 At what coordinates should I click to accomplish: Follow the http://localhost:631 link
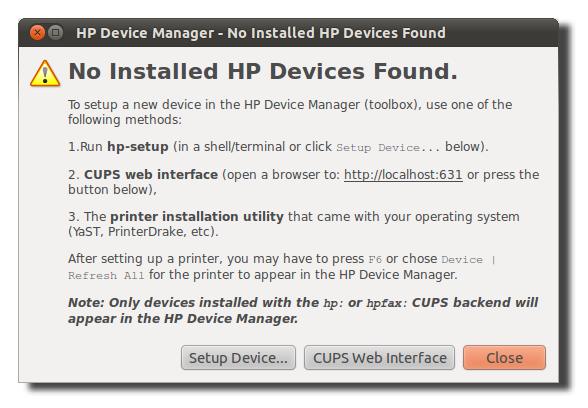(x=403, y=175)
